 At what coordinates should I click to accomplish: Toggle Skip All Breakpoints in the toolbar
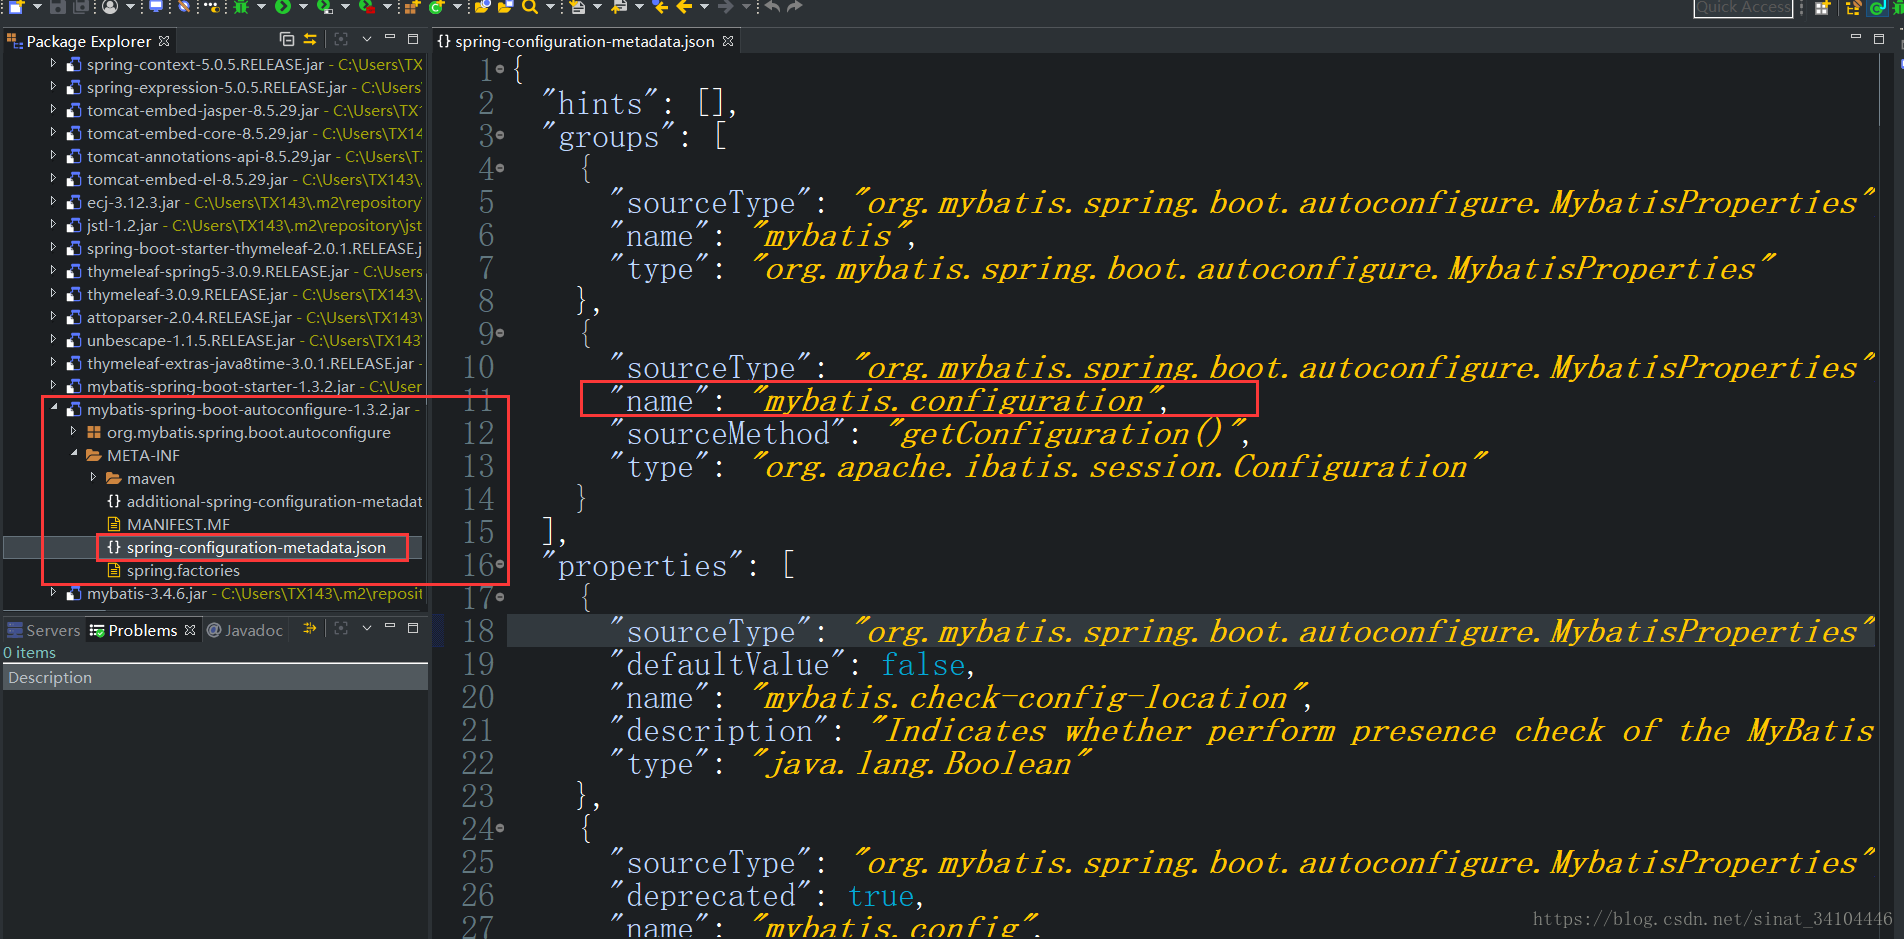(184, 7)
